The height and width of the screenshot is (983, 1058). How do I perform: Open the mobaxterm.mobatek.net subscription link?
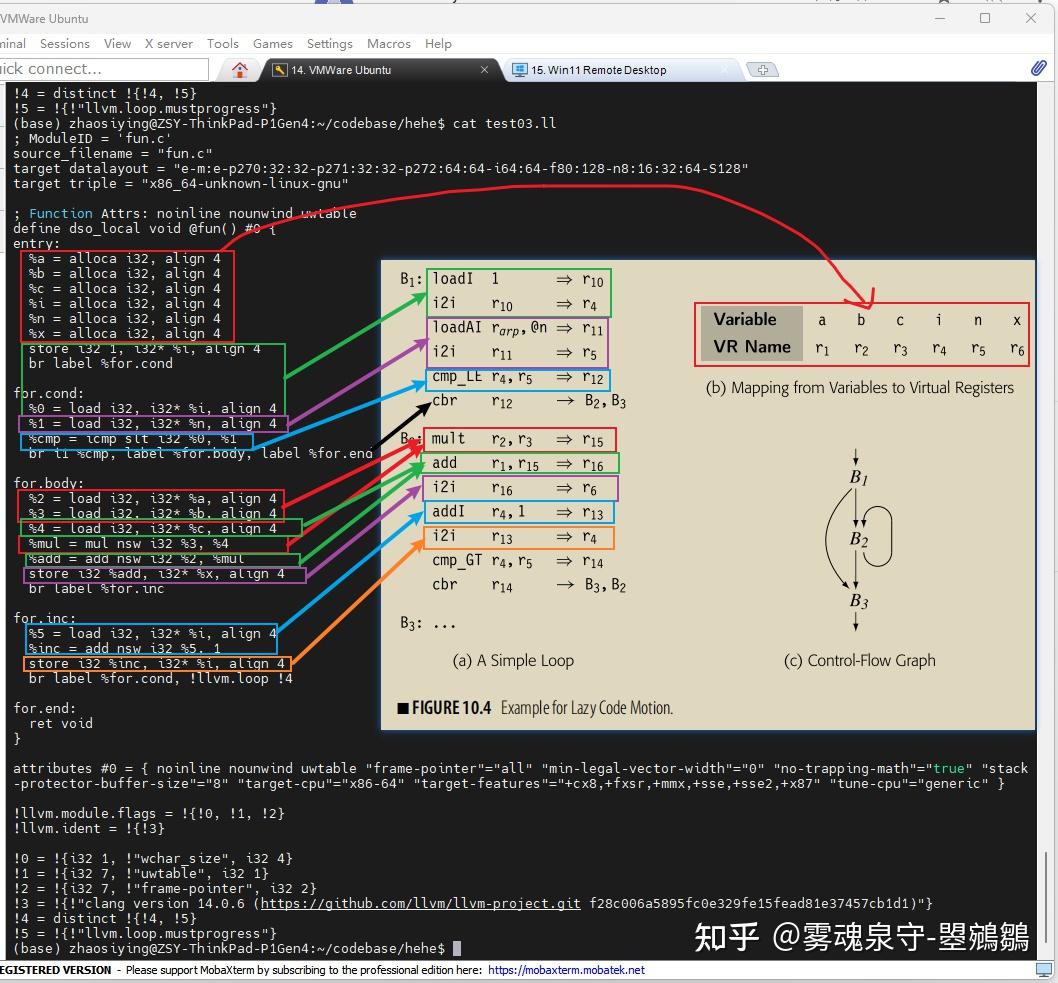click(x=565, y=969)
